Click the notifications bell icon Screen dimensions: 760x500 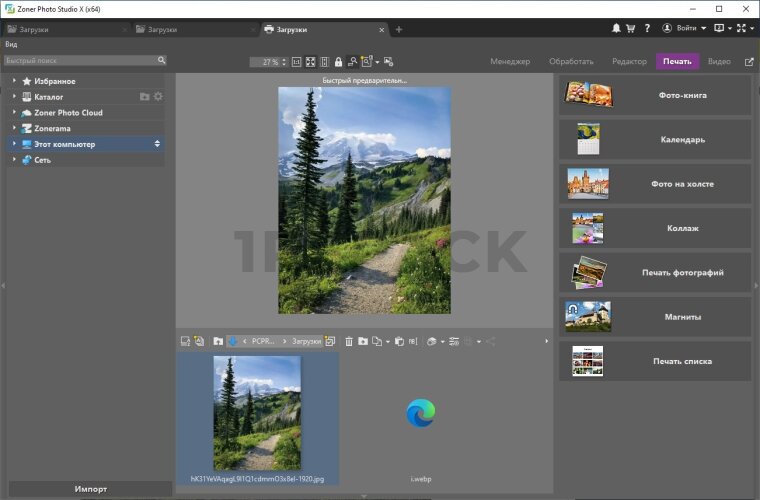[616, 29]
